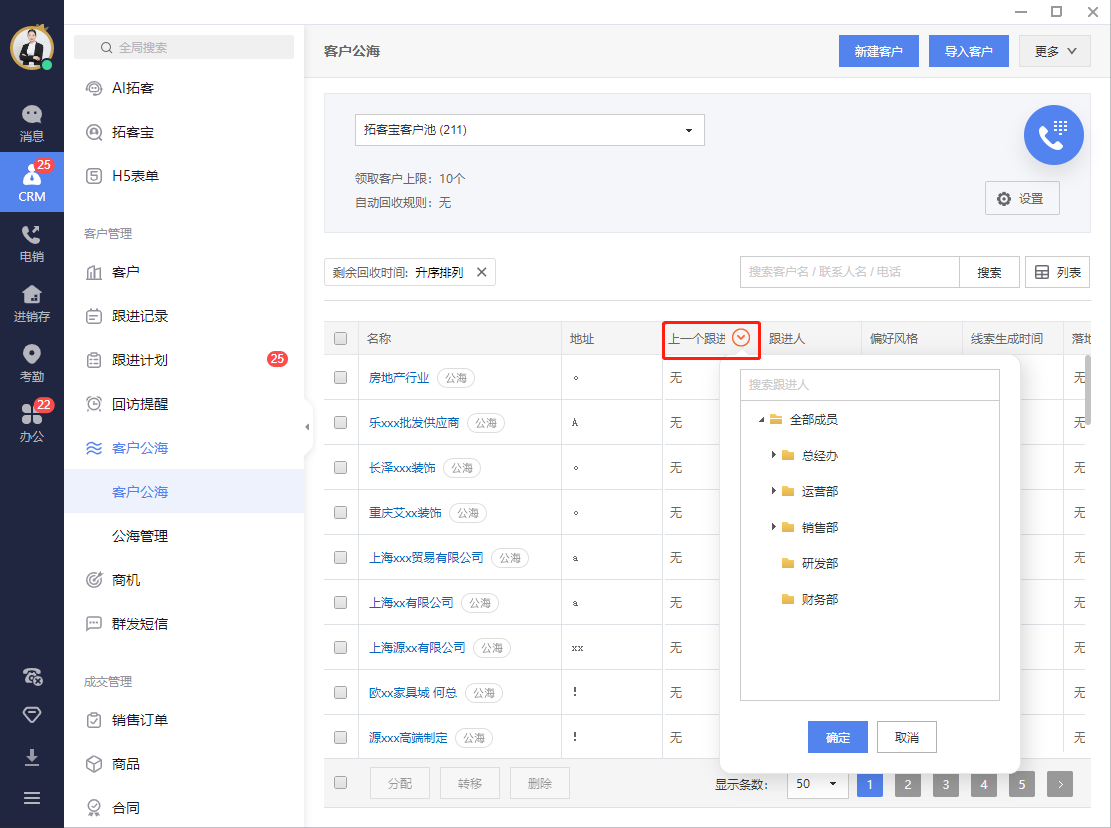The height and width of the screenshot is (828, 1111).
Task: Open the 上海源xx有限公司 customer link
Action: point(417,647)
